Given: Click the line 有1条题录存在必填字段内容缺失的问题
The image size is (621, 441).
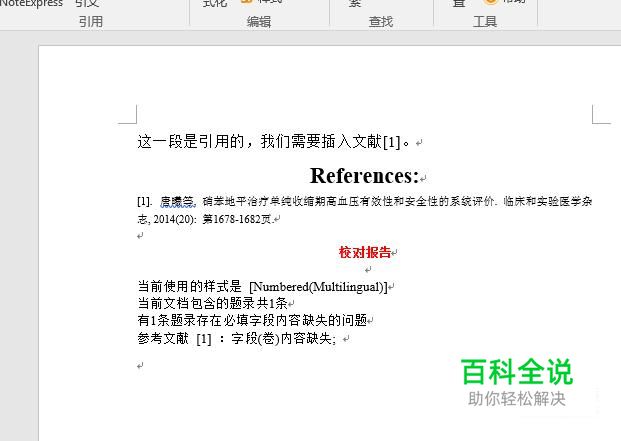Looking at the screenshot, I should [x=252, y=320].
